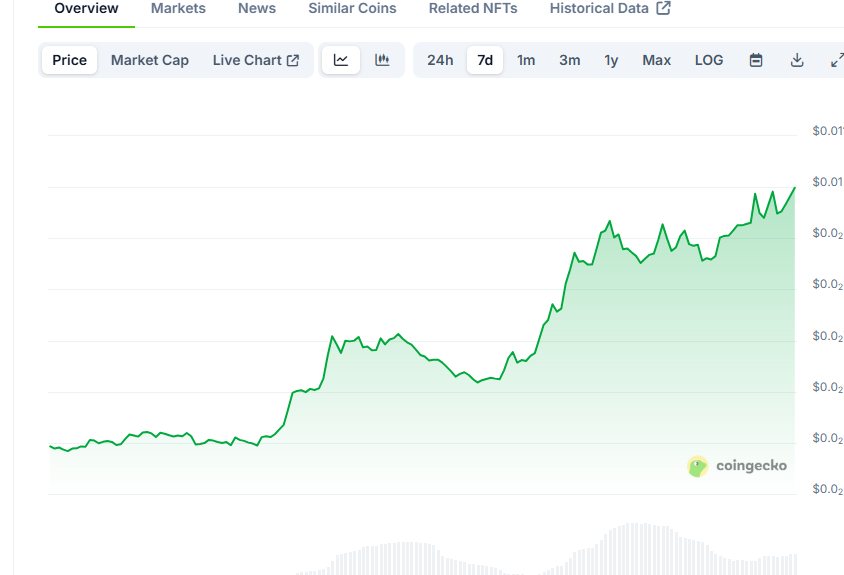Select the Market Cap chart mode
Viewport: 844px width, 575px height.
point(150,60)
